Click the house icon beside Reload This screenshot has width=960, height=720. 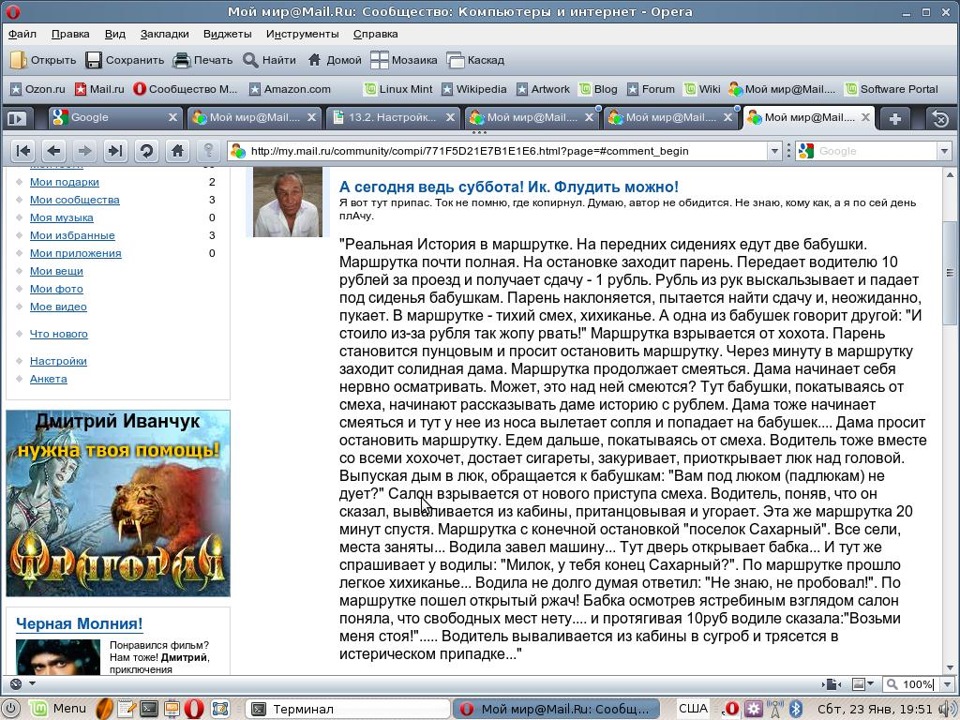tap(178, 151)
